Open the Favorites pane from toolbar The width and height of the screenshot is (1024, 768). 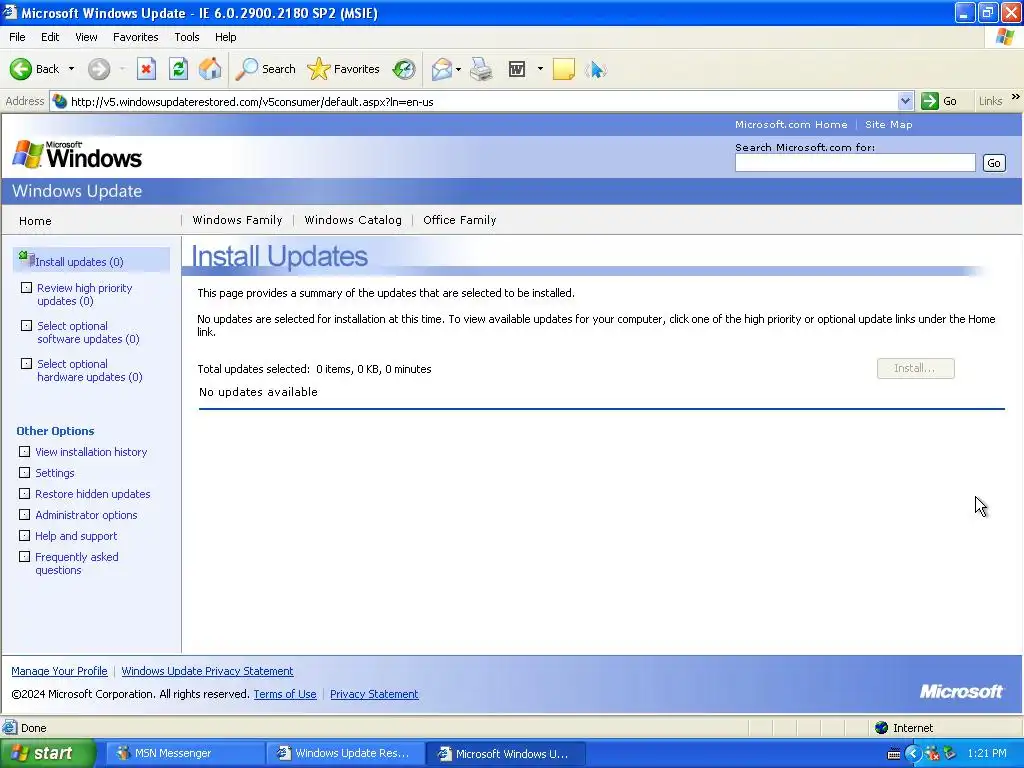pos(344,69)
